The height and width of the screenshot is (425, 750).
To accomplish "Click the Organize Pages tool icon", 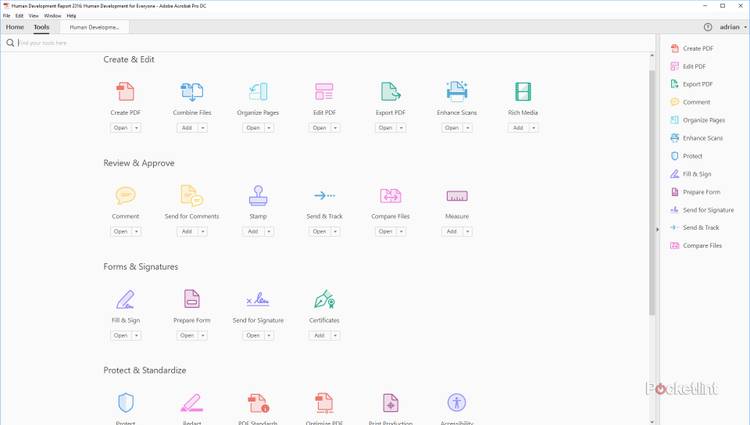I will (x=258, y=91).
